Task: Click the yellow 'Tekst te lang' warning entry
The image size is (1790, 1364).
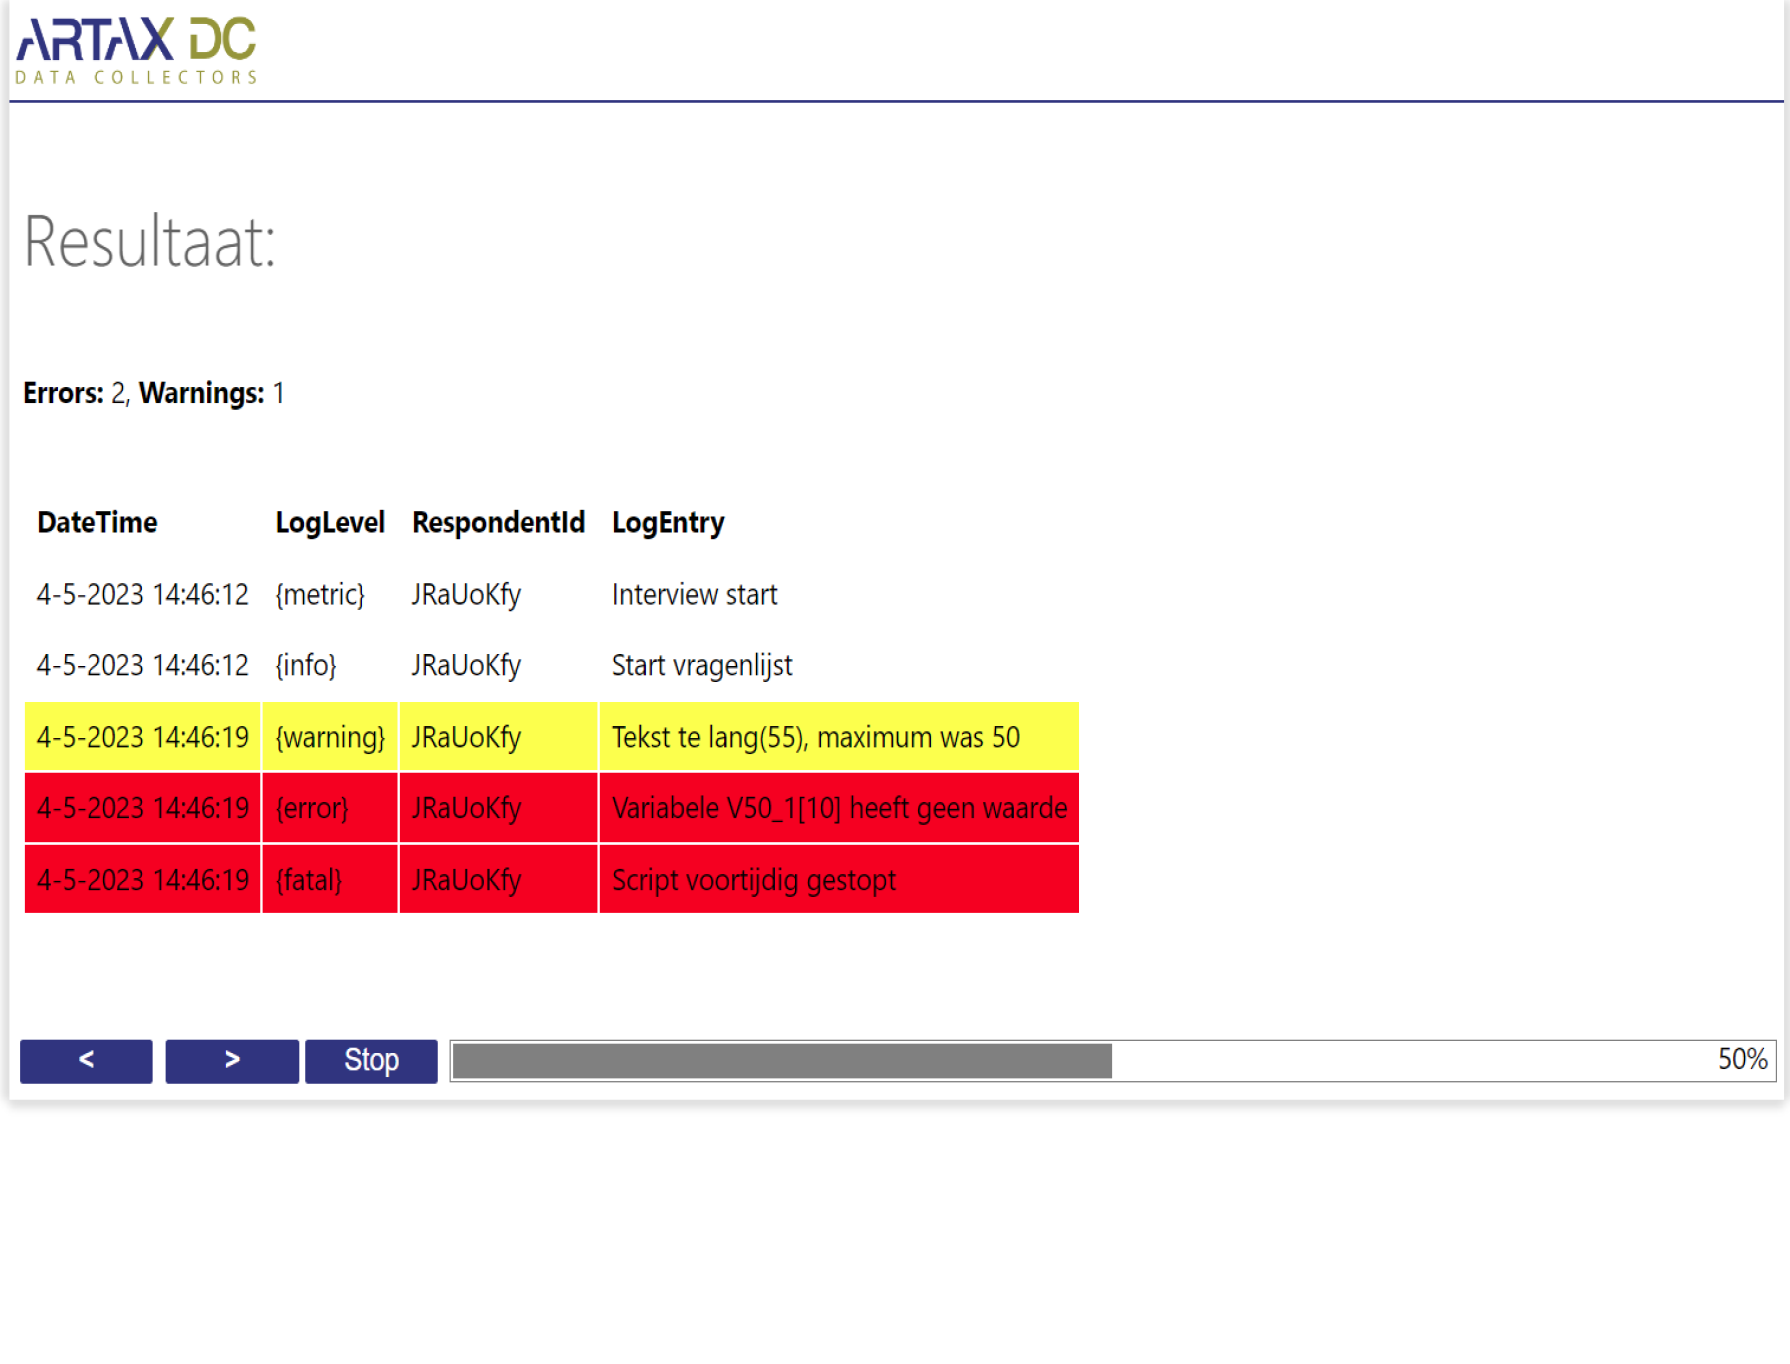Action: [815, 738]
